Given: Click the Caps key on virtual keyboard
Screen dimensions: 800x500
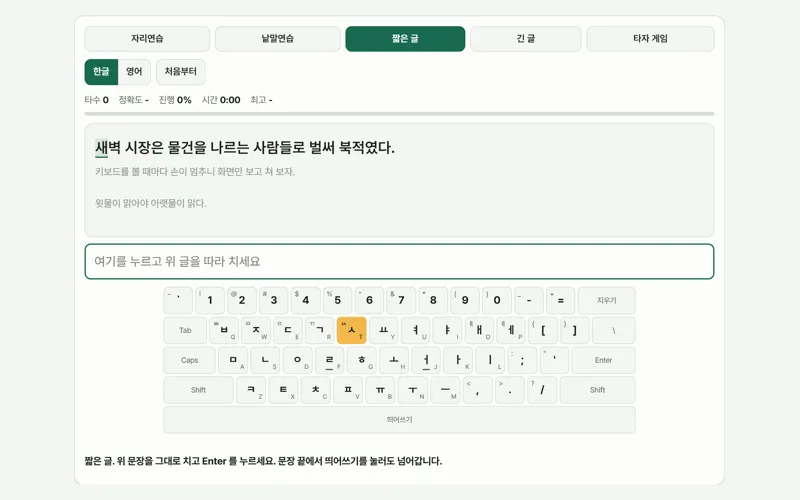Looking at the screenshot, I should (x=189, y=360).
